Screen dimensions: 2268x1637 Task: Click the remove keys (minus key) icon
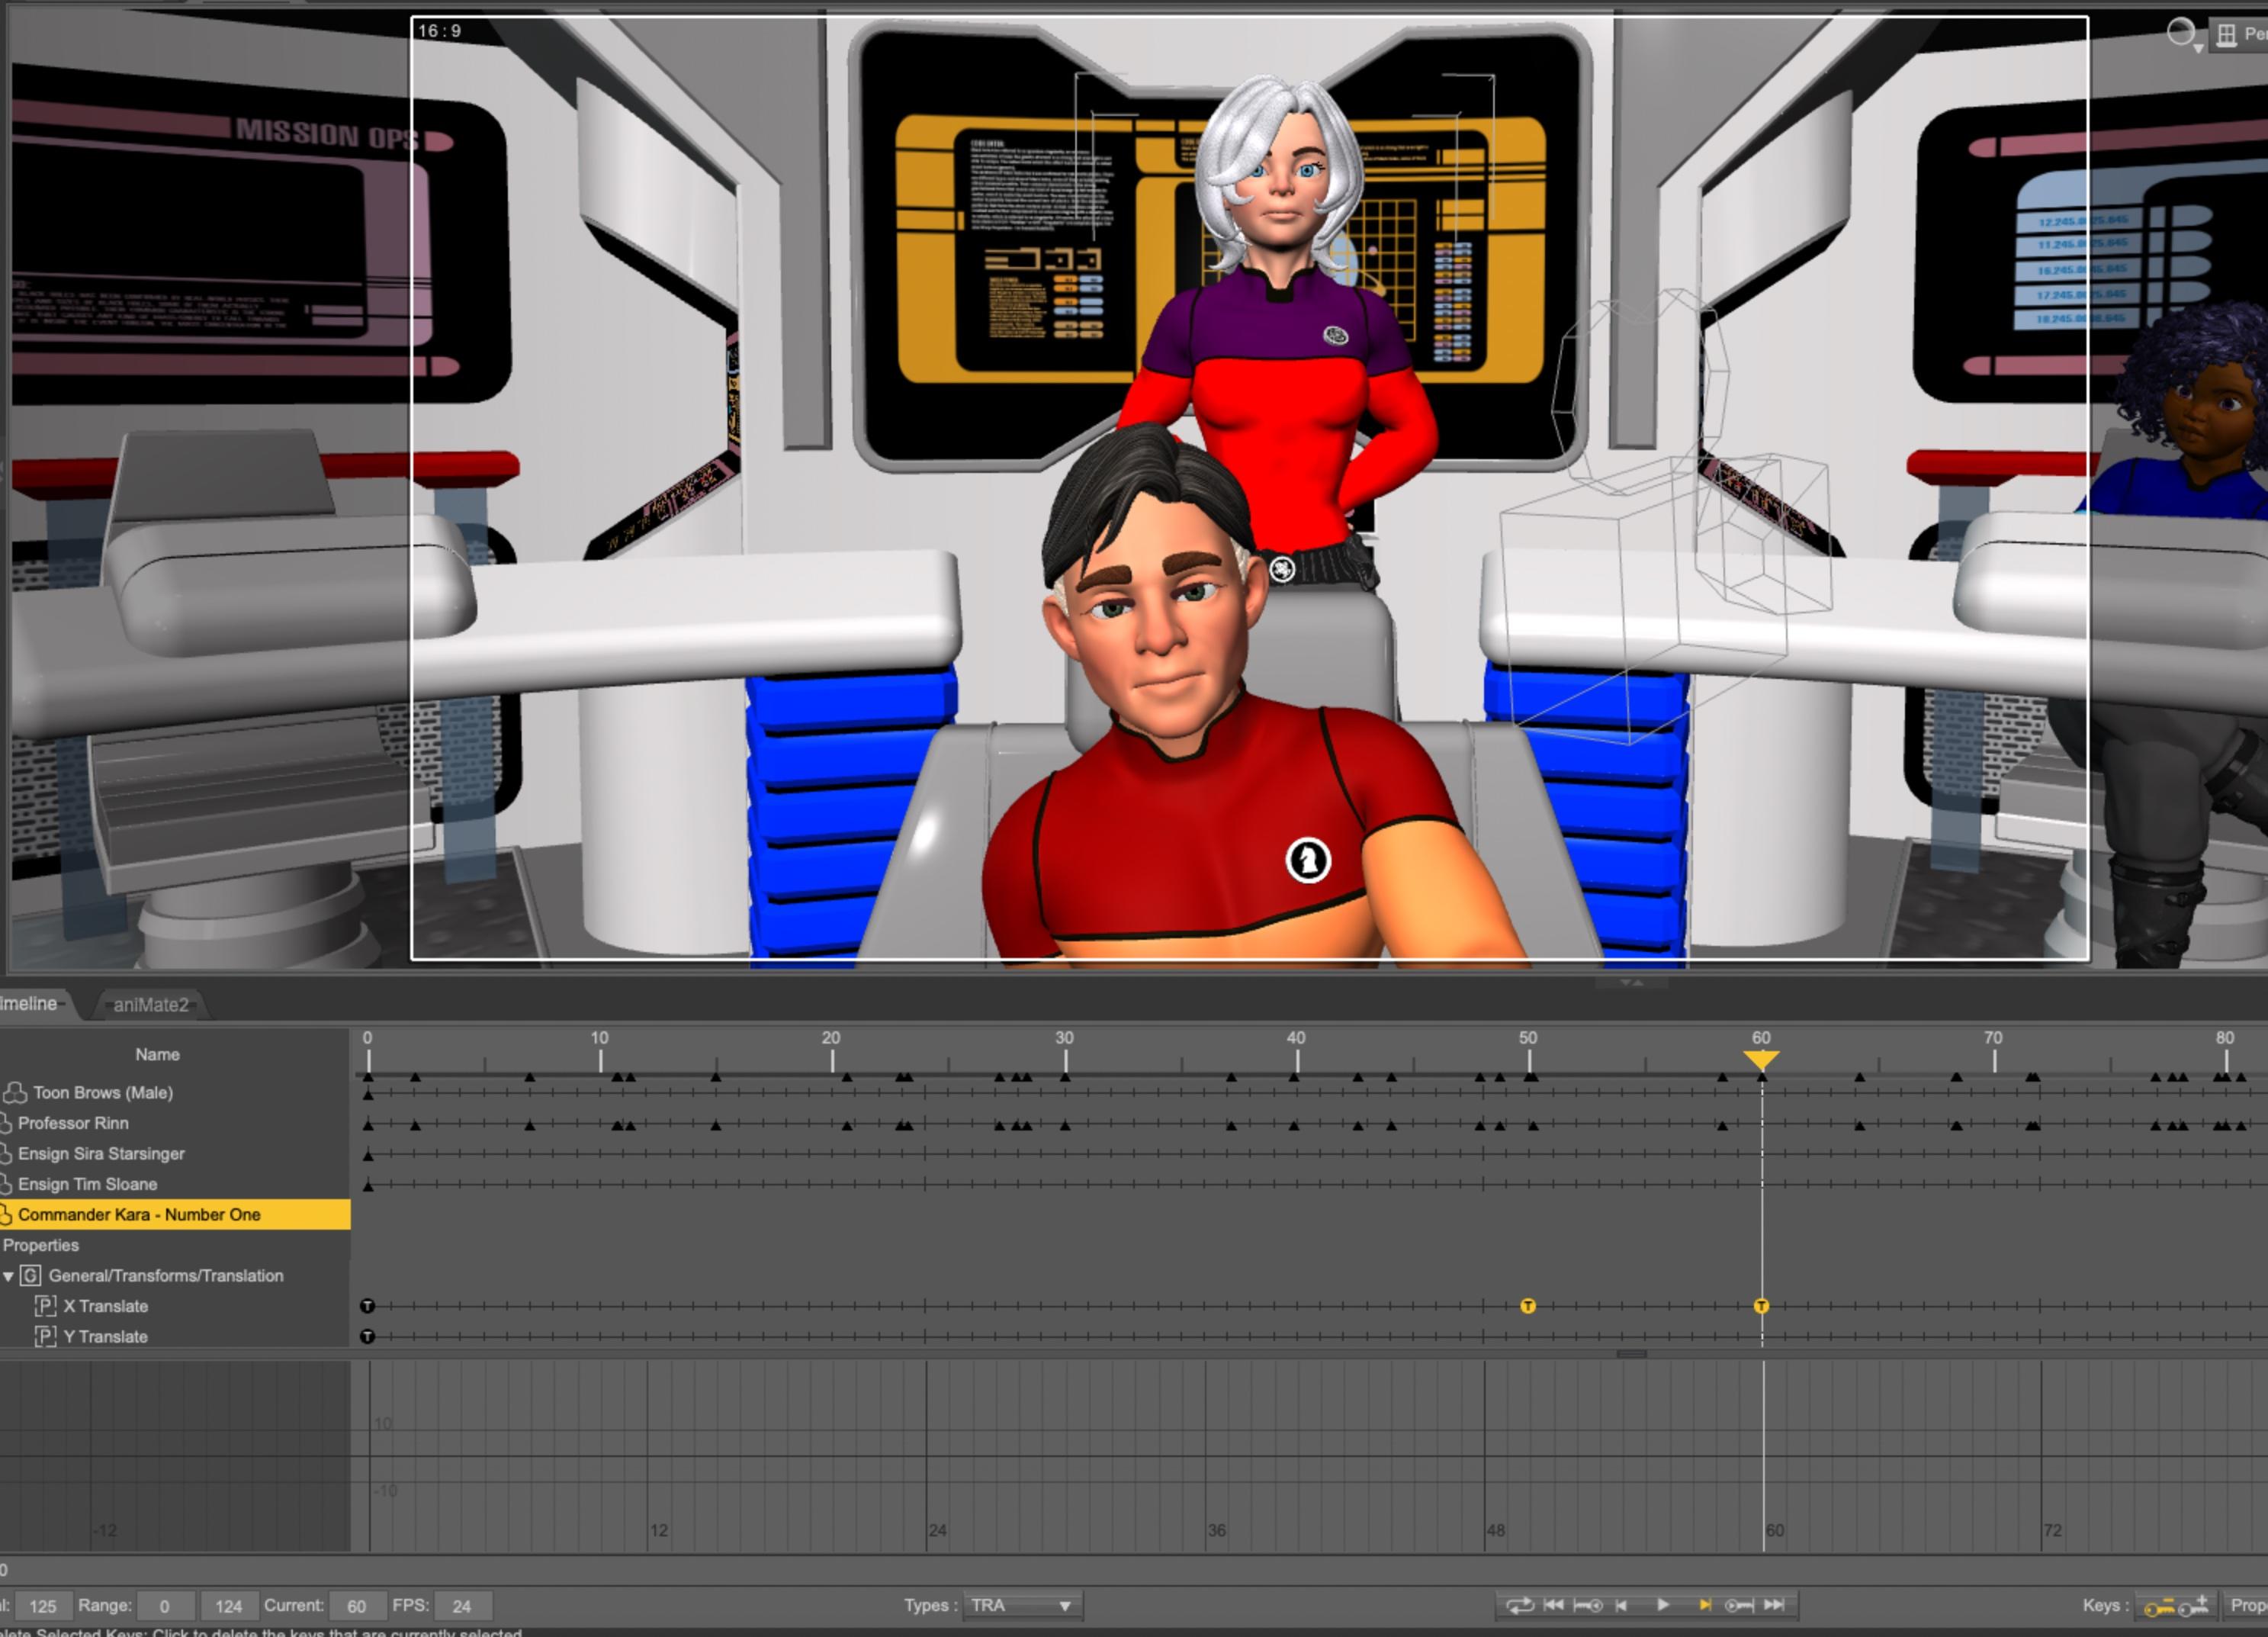(x=2159, y=1607)
